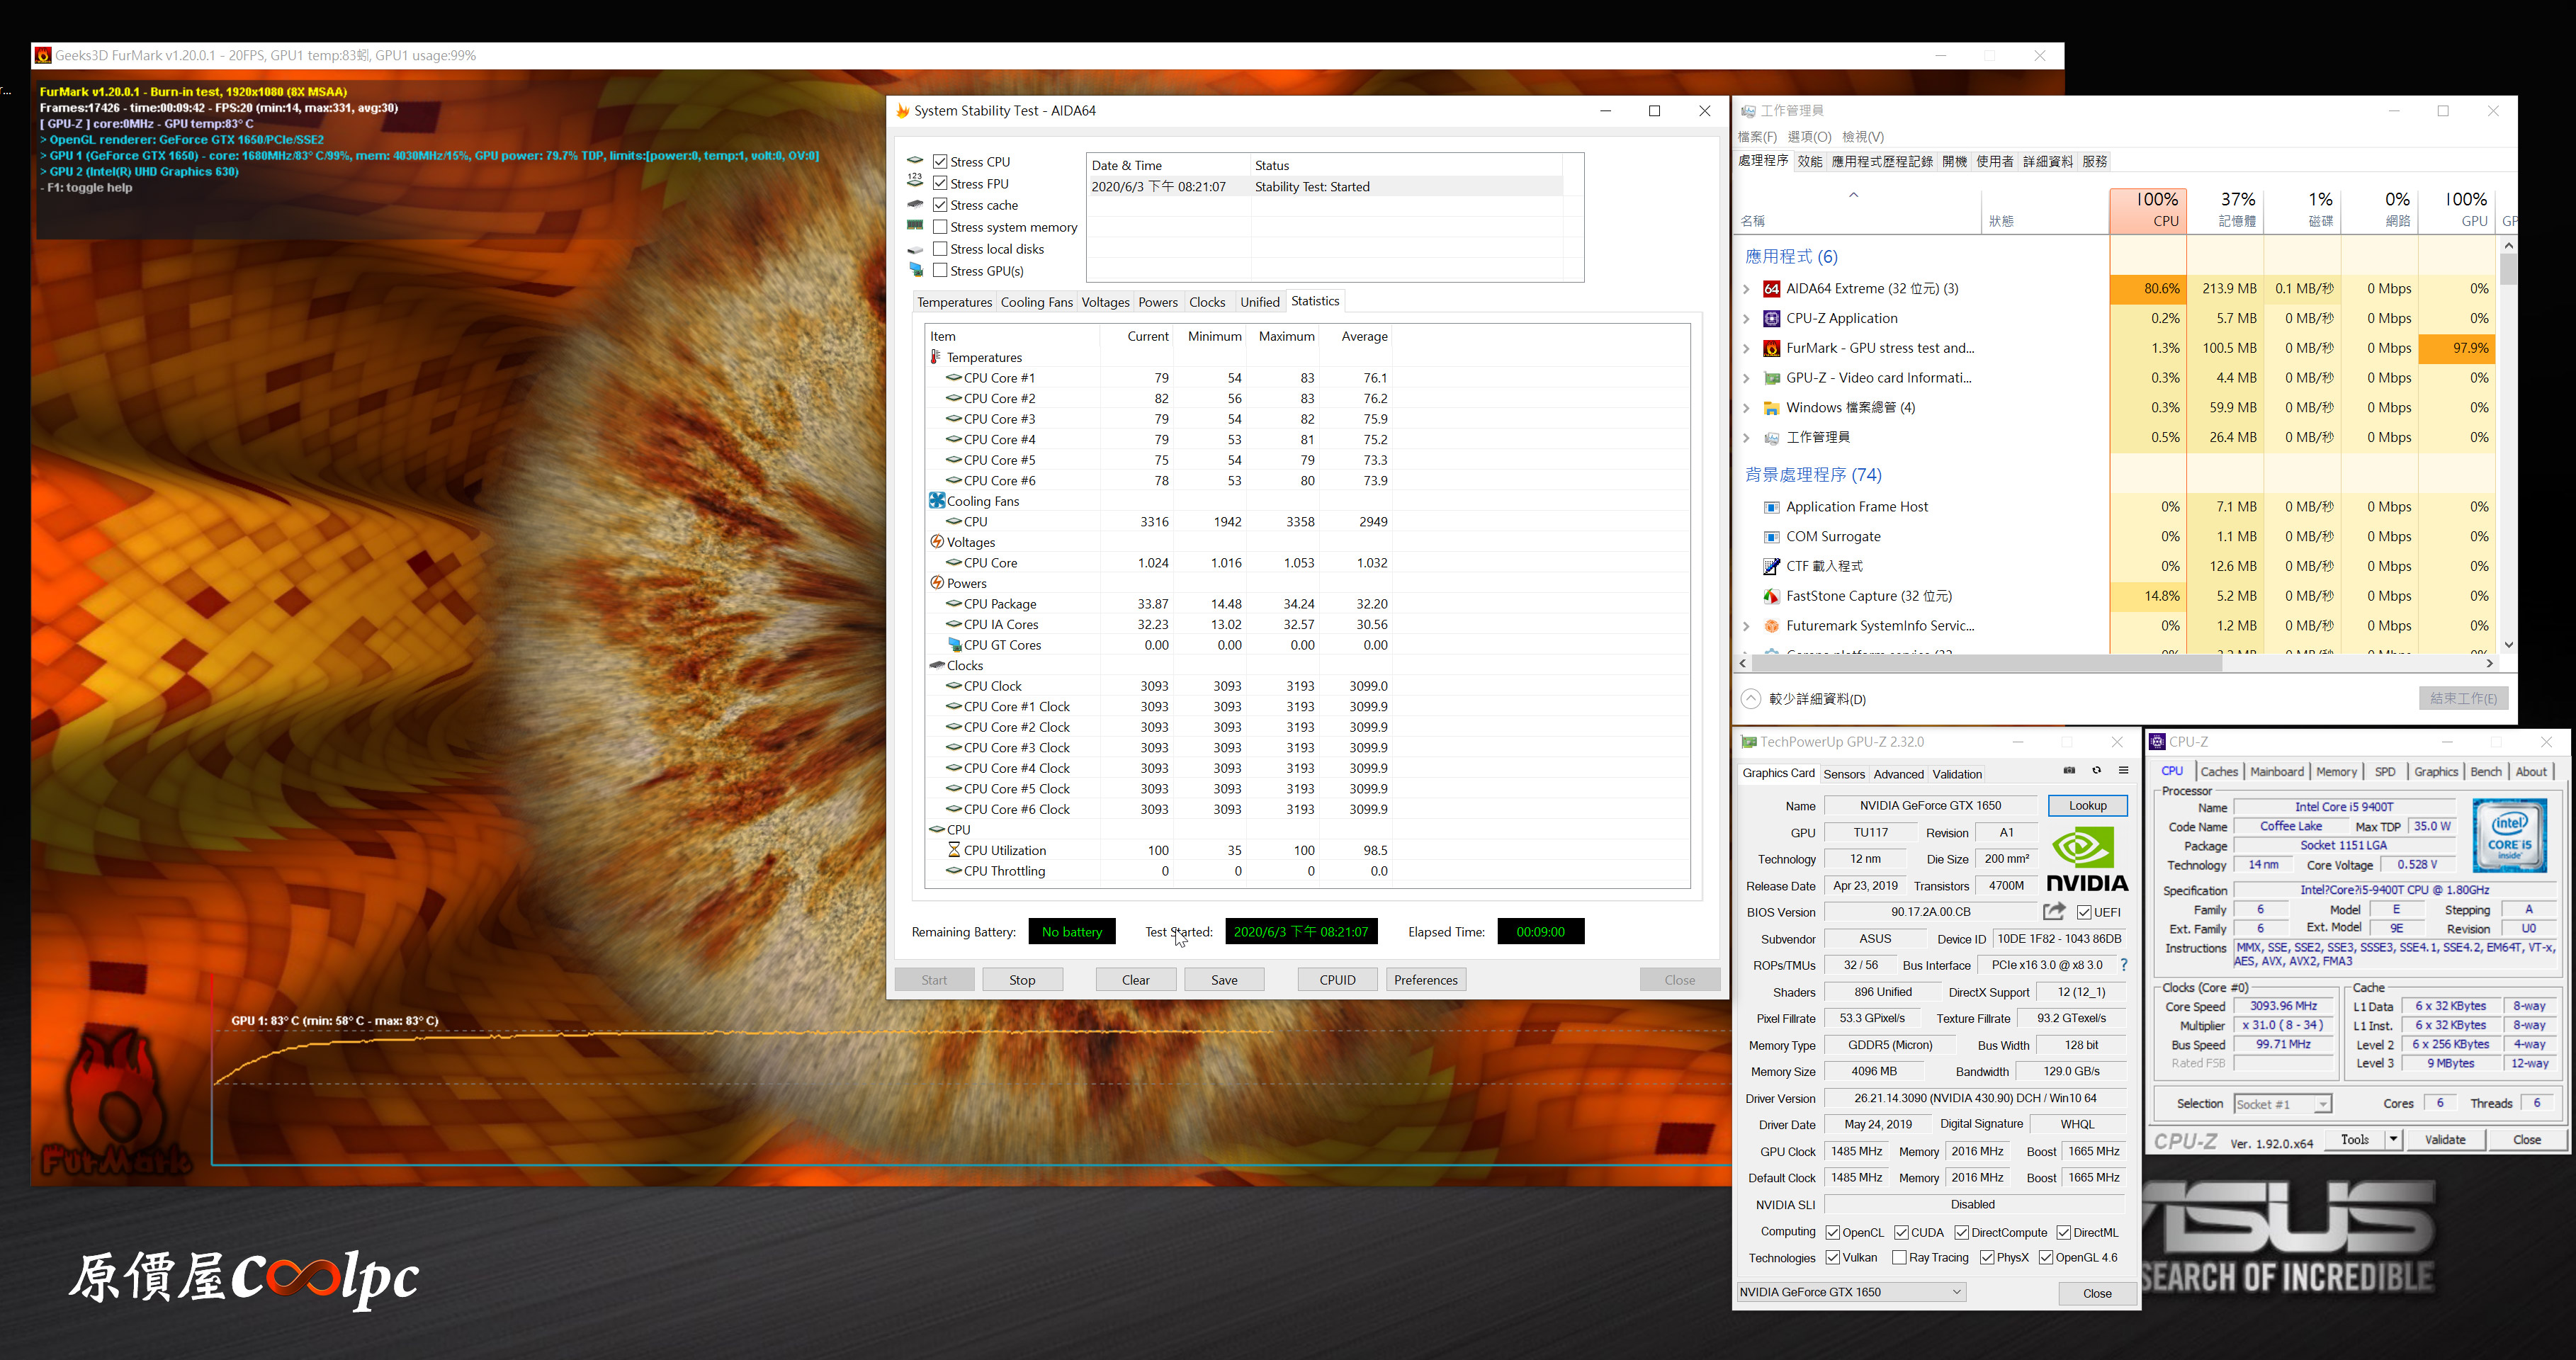Sort by 記憶體 column header in Task Manager
This screenshot has width=2576, height=1360.
point(2226,210)
